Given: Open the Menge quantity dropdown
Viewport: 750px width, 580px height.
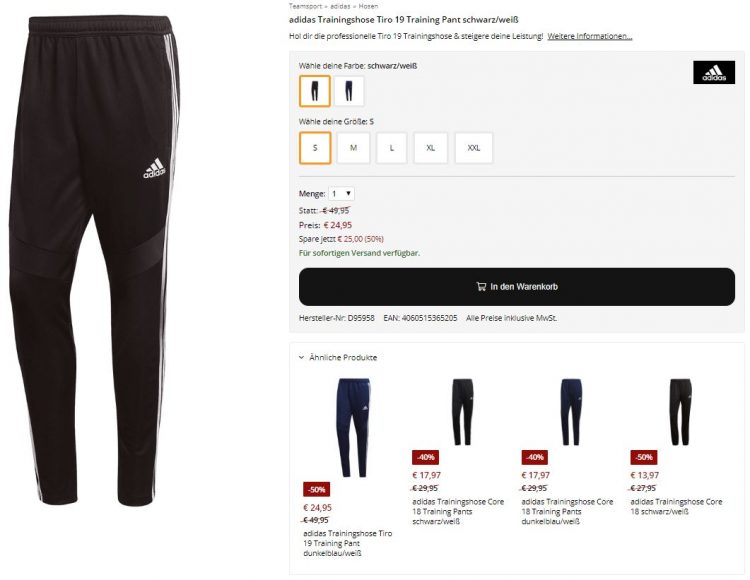Looking at the screenshot, I should (x=341, y=194).
